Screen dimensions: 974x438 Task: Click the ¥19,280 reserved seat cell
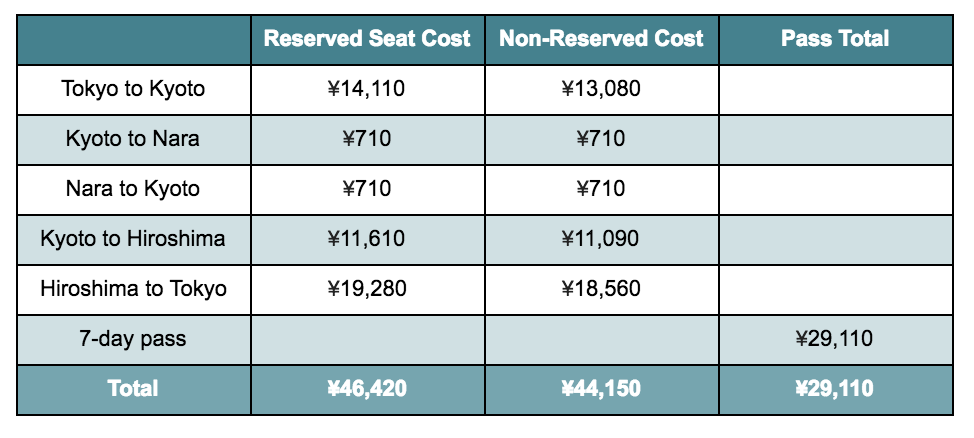point(368,290)
